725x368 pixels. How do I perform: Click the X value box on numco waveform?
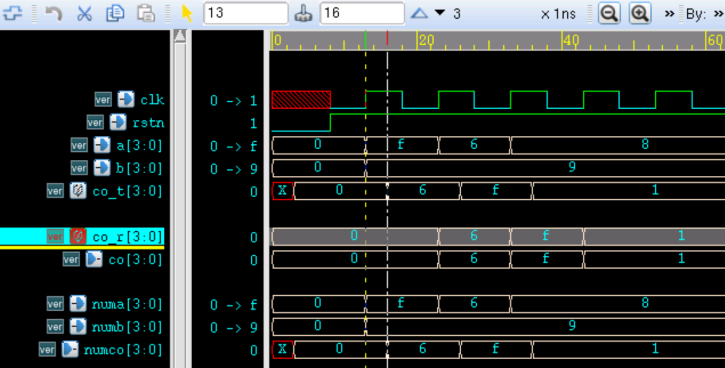click(x=282, y=349)
